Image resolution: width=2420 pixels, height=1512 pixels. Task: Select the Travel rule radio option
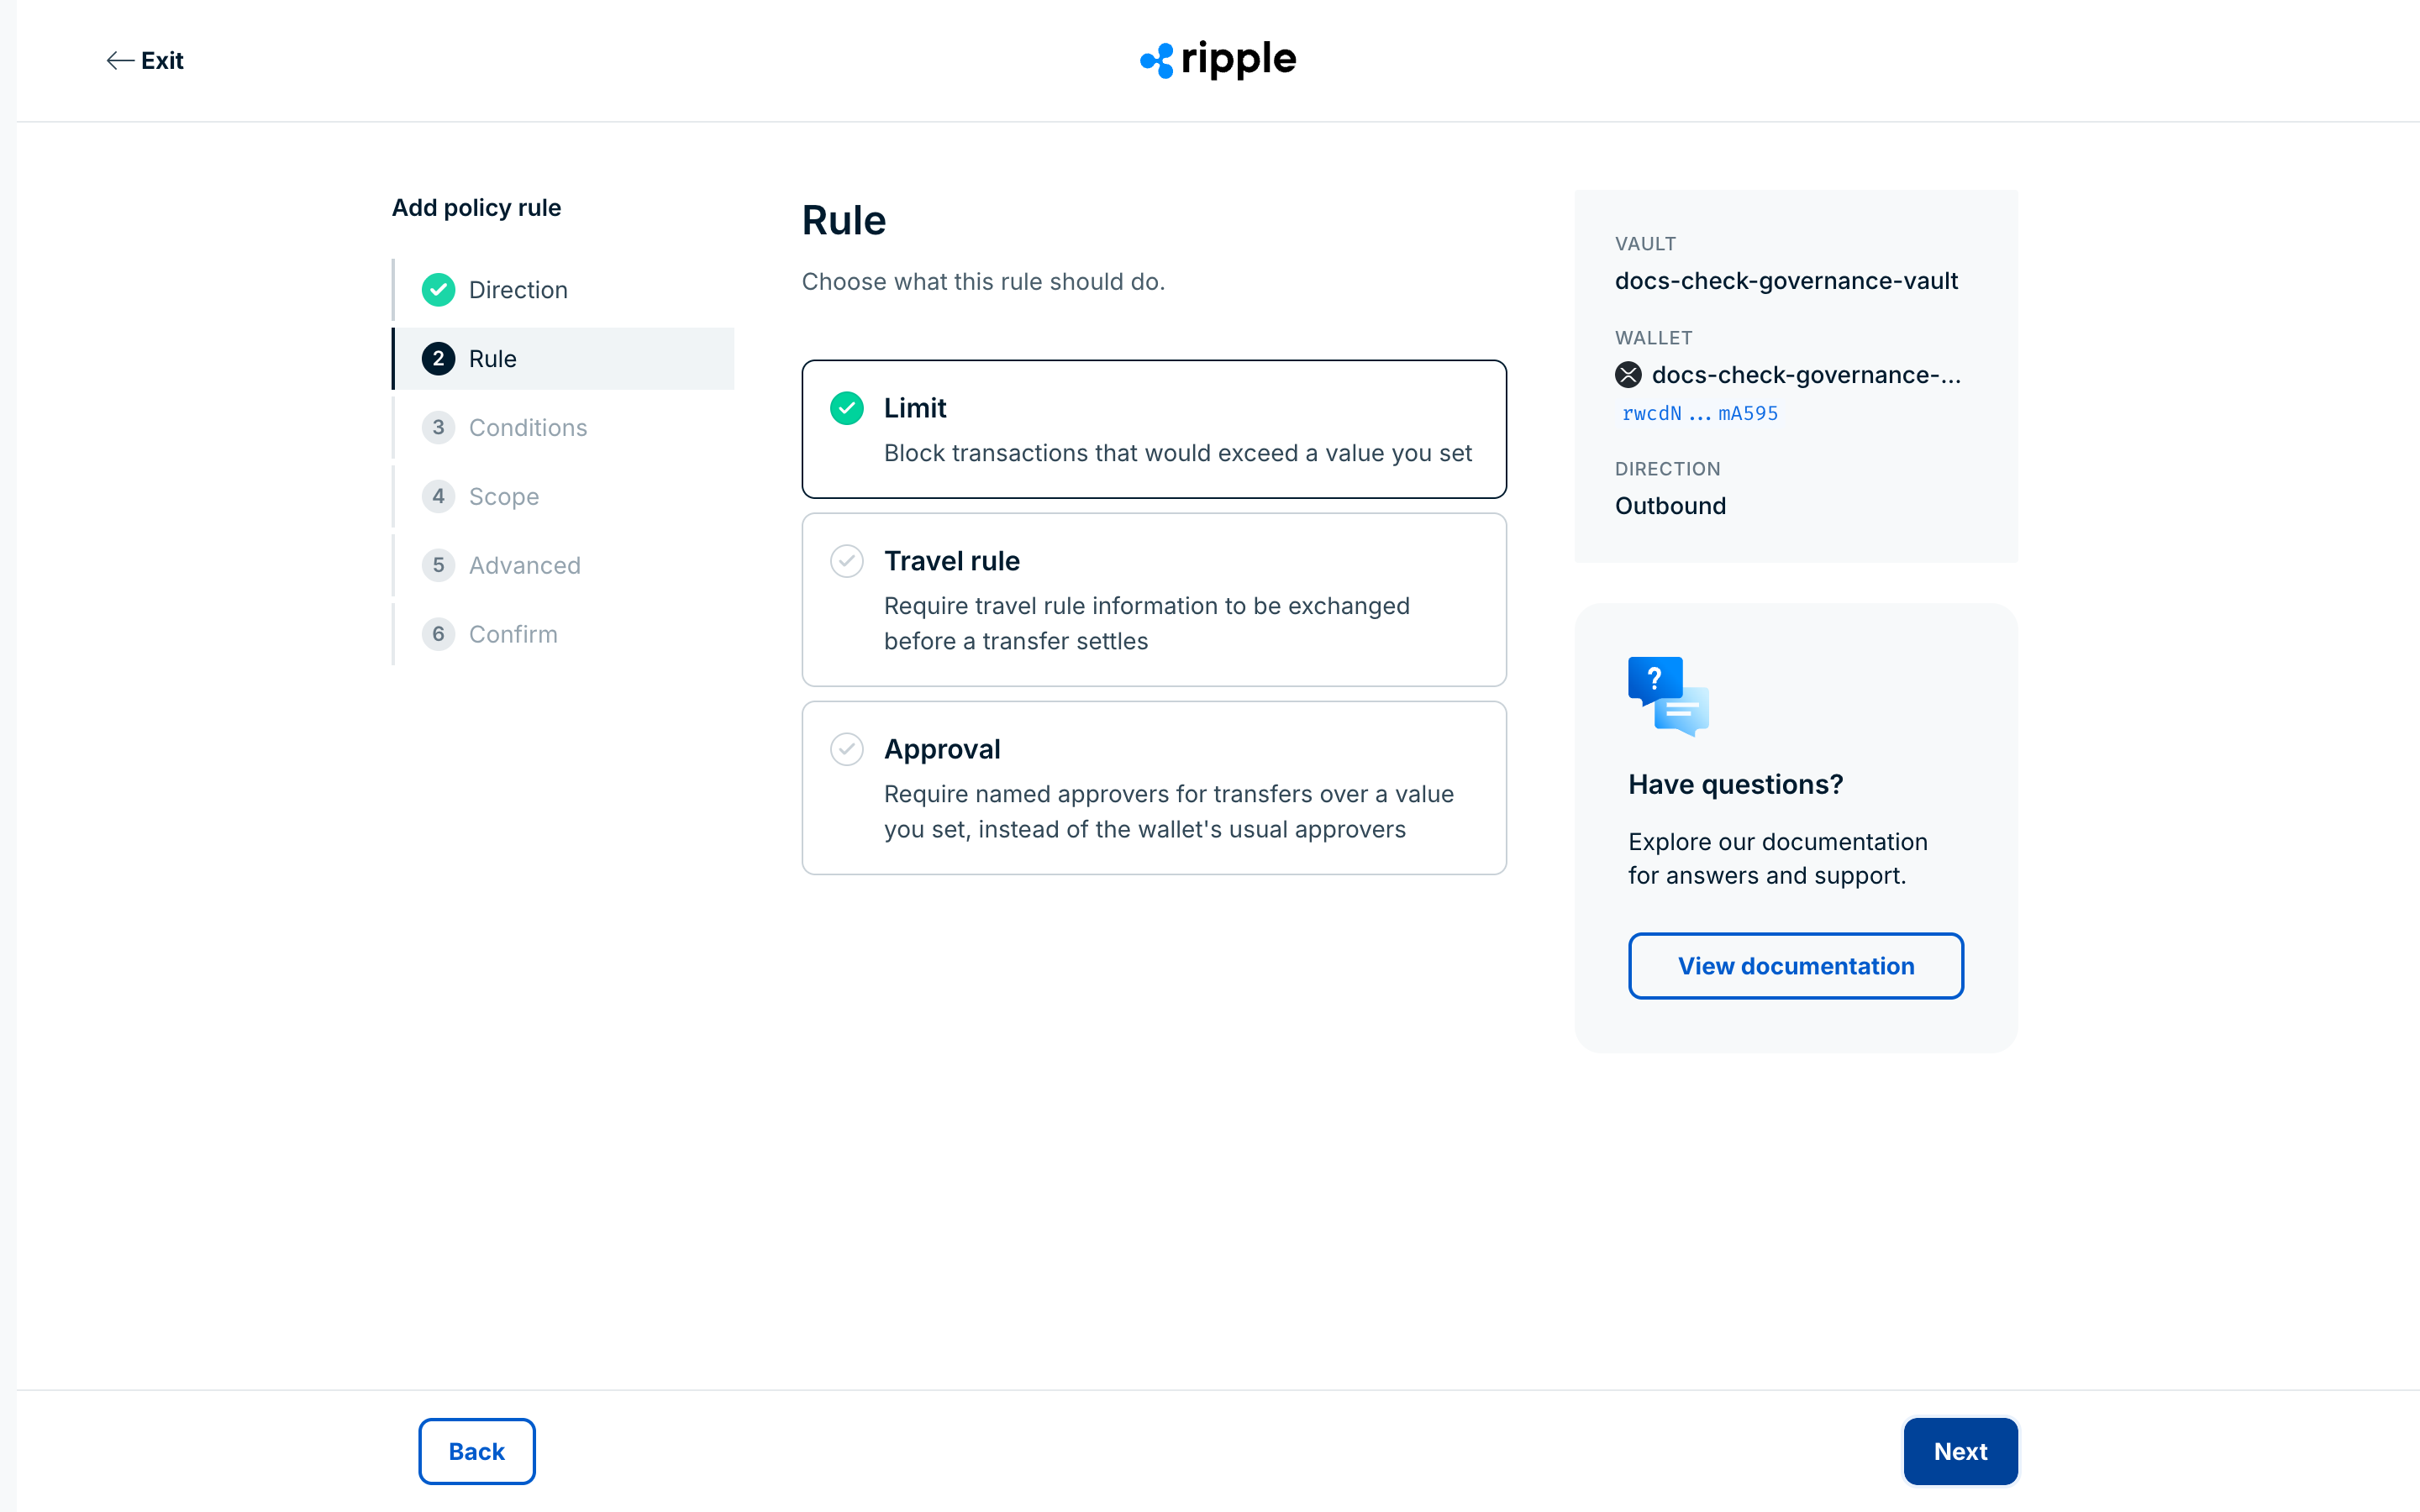pos(847,561)
